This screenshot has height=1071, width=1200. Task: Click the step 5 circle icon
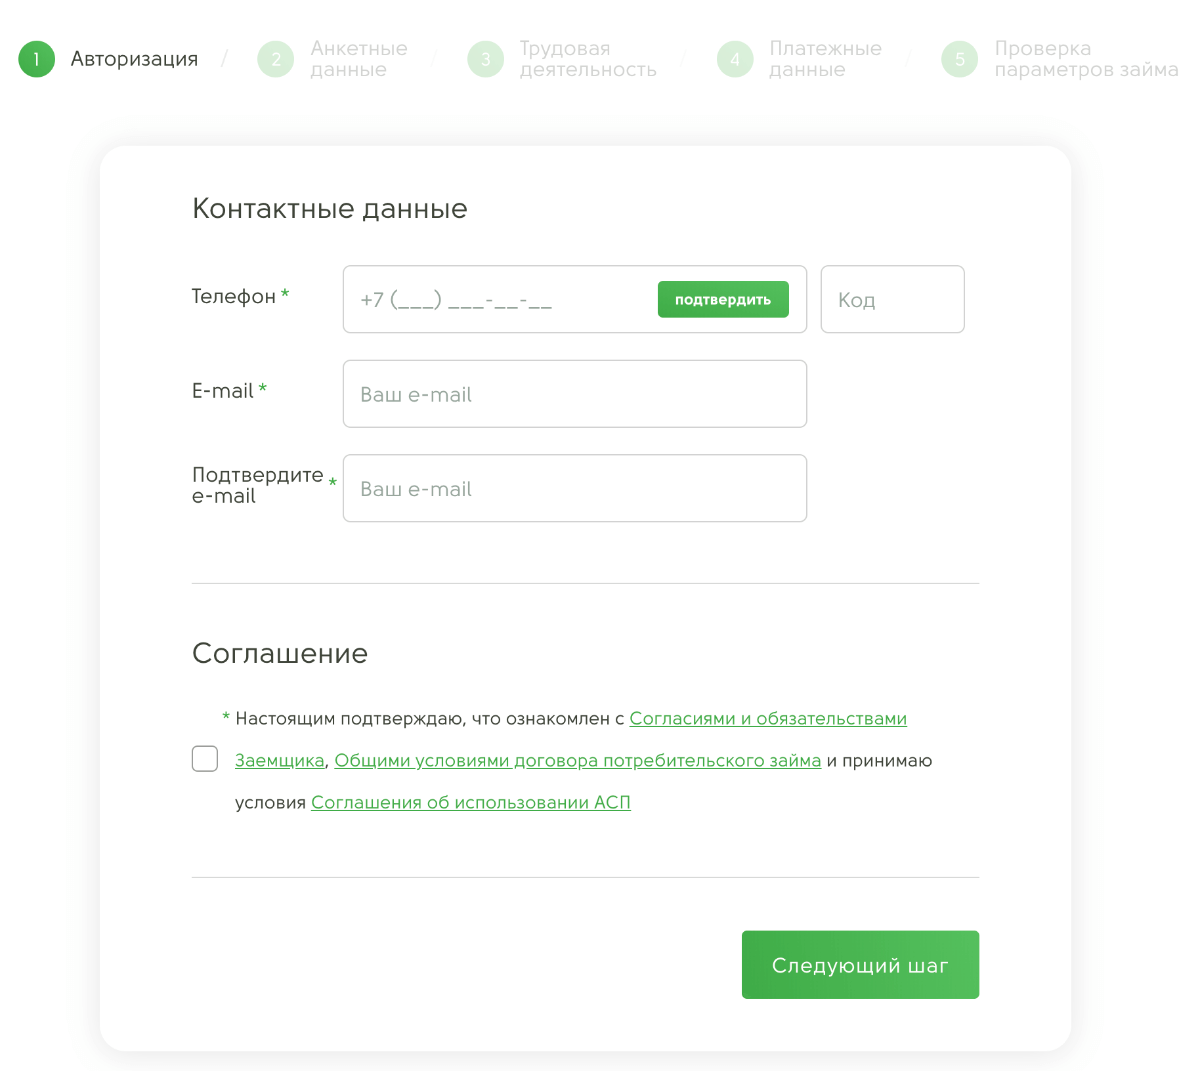(959, 59)
